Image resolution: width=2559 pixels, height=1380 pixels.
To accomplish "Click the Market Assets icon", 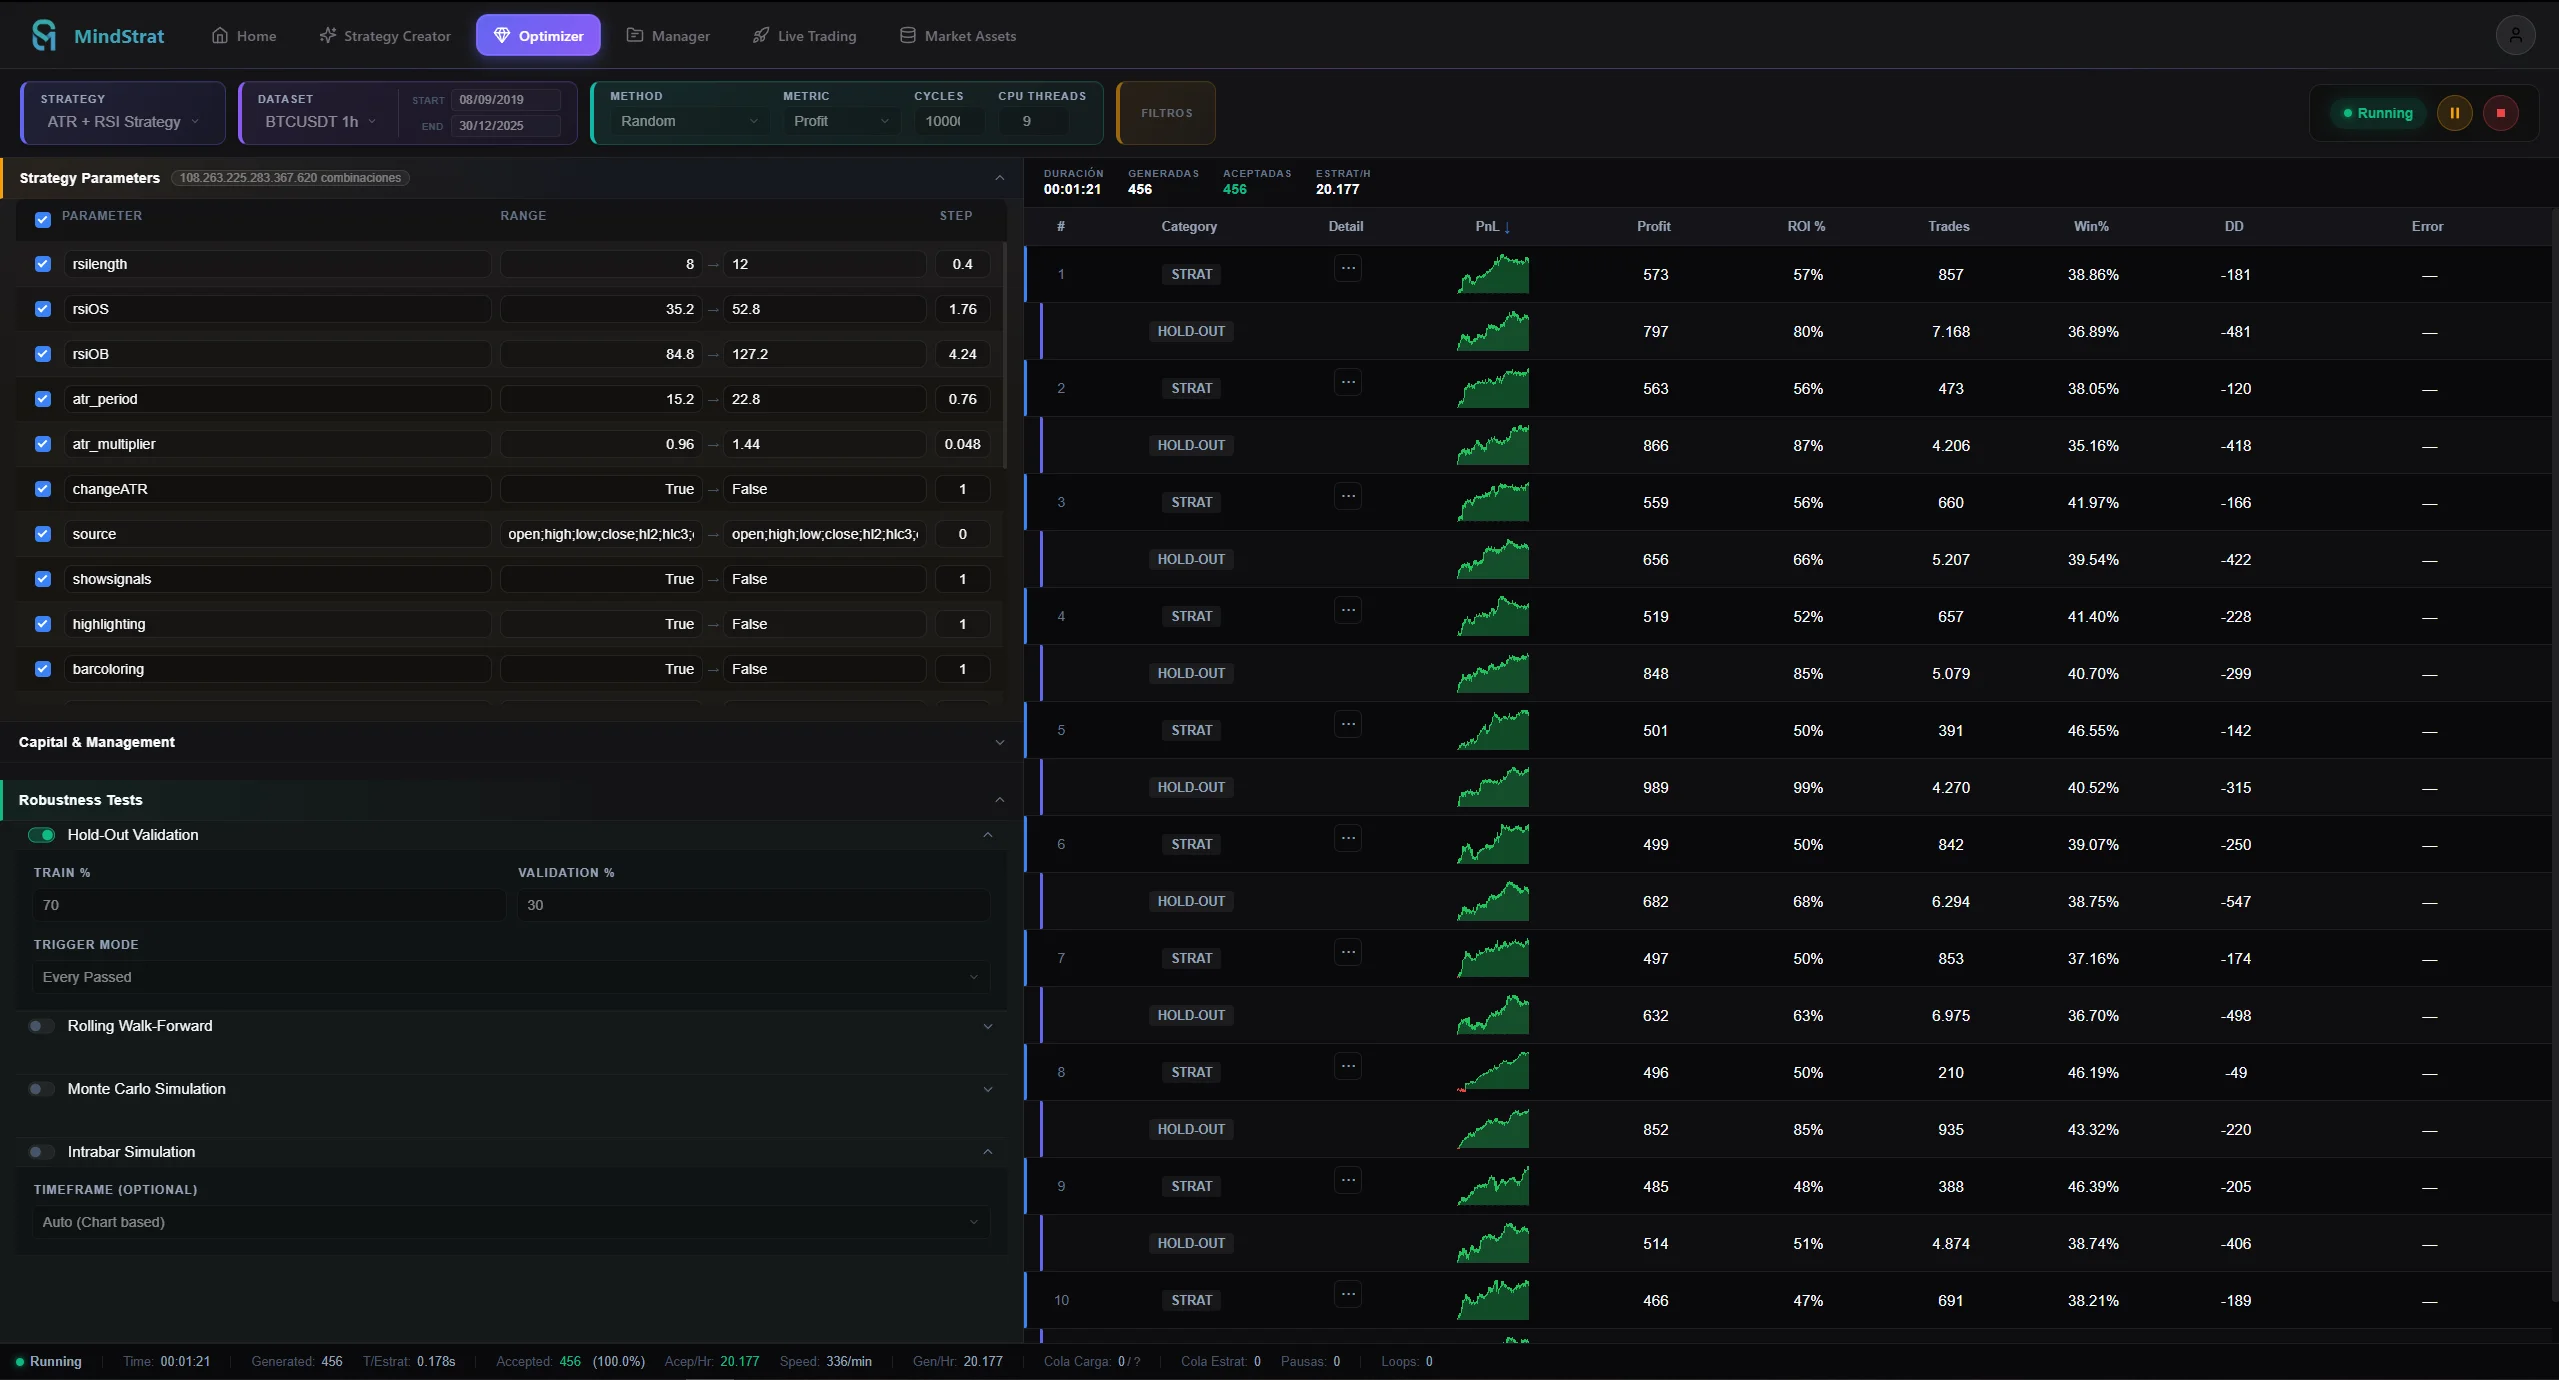I will [x=906, y=34].
